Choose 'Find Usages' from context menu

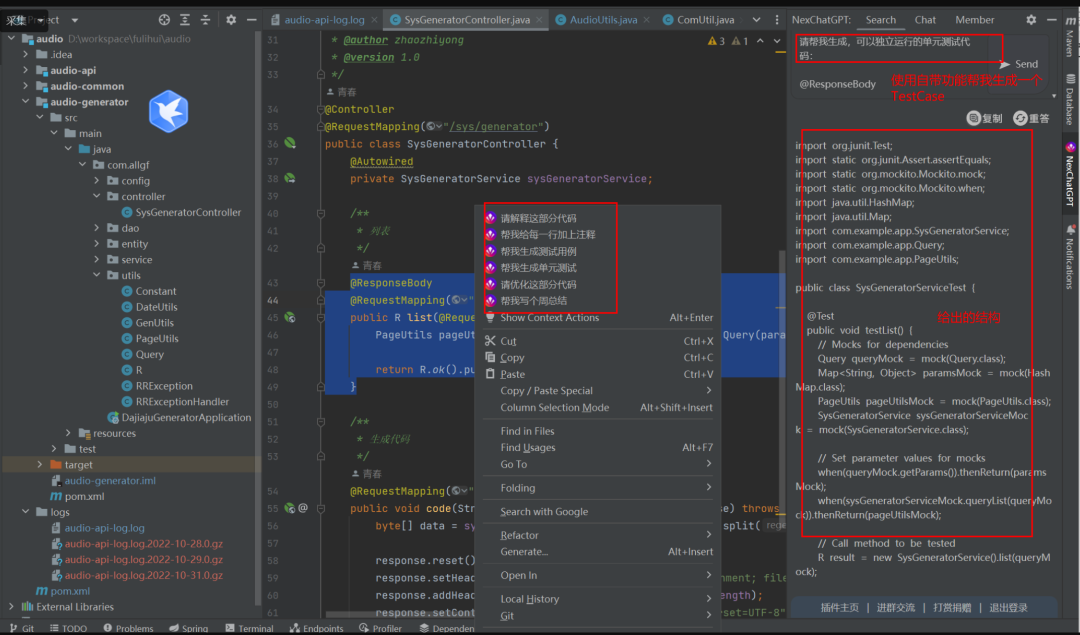pyautogui.click(x=528, y=448)
